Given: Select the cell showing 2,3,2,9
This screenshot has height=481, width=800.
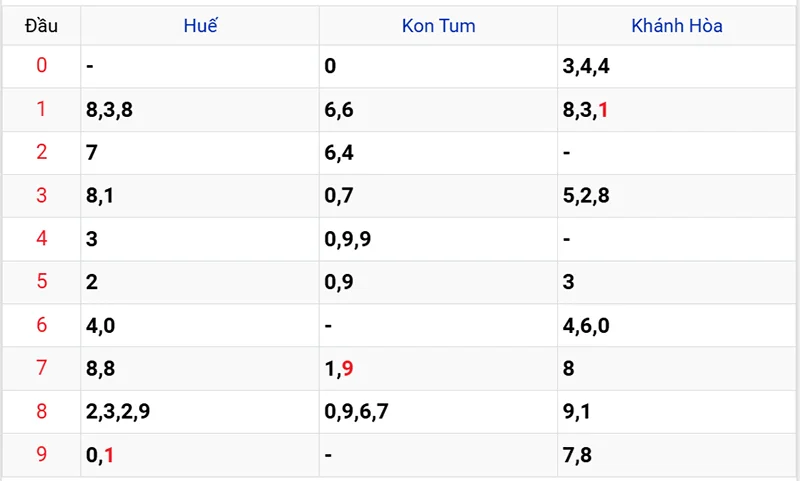Looking at the screenshot, I should [119, 411].
